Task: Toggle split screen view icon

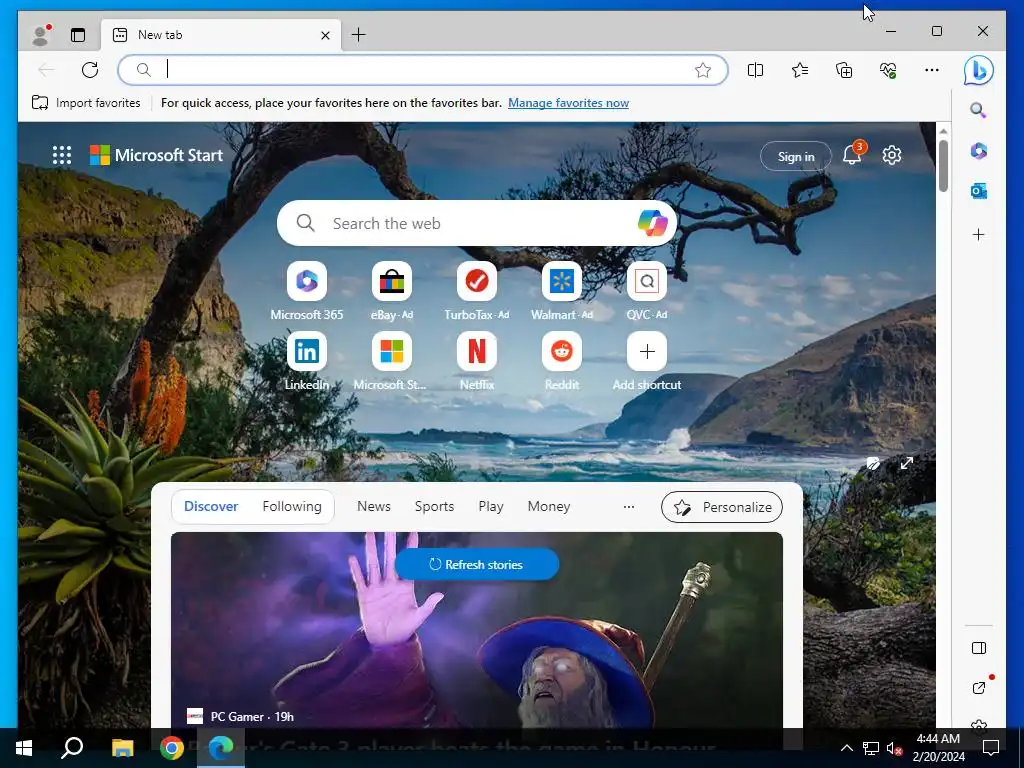Action: (756, 70)
